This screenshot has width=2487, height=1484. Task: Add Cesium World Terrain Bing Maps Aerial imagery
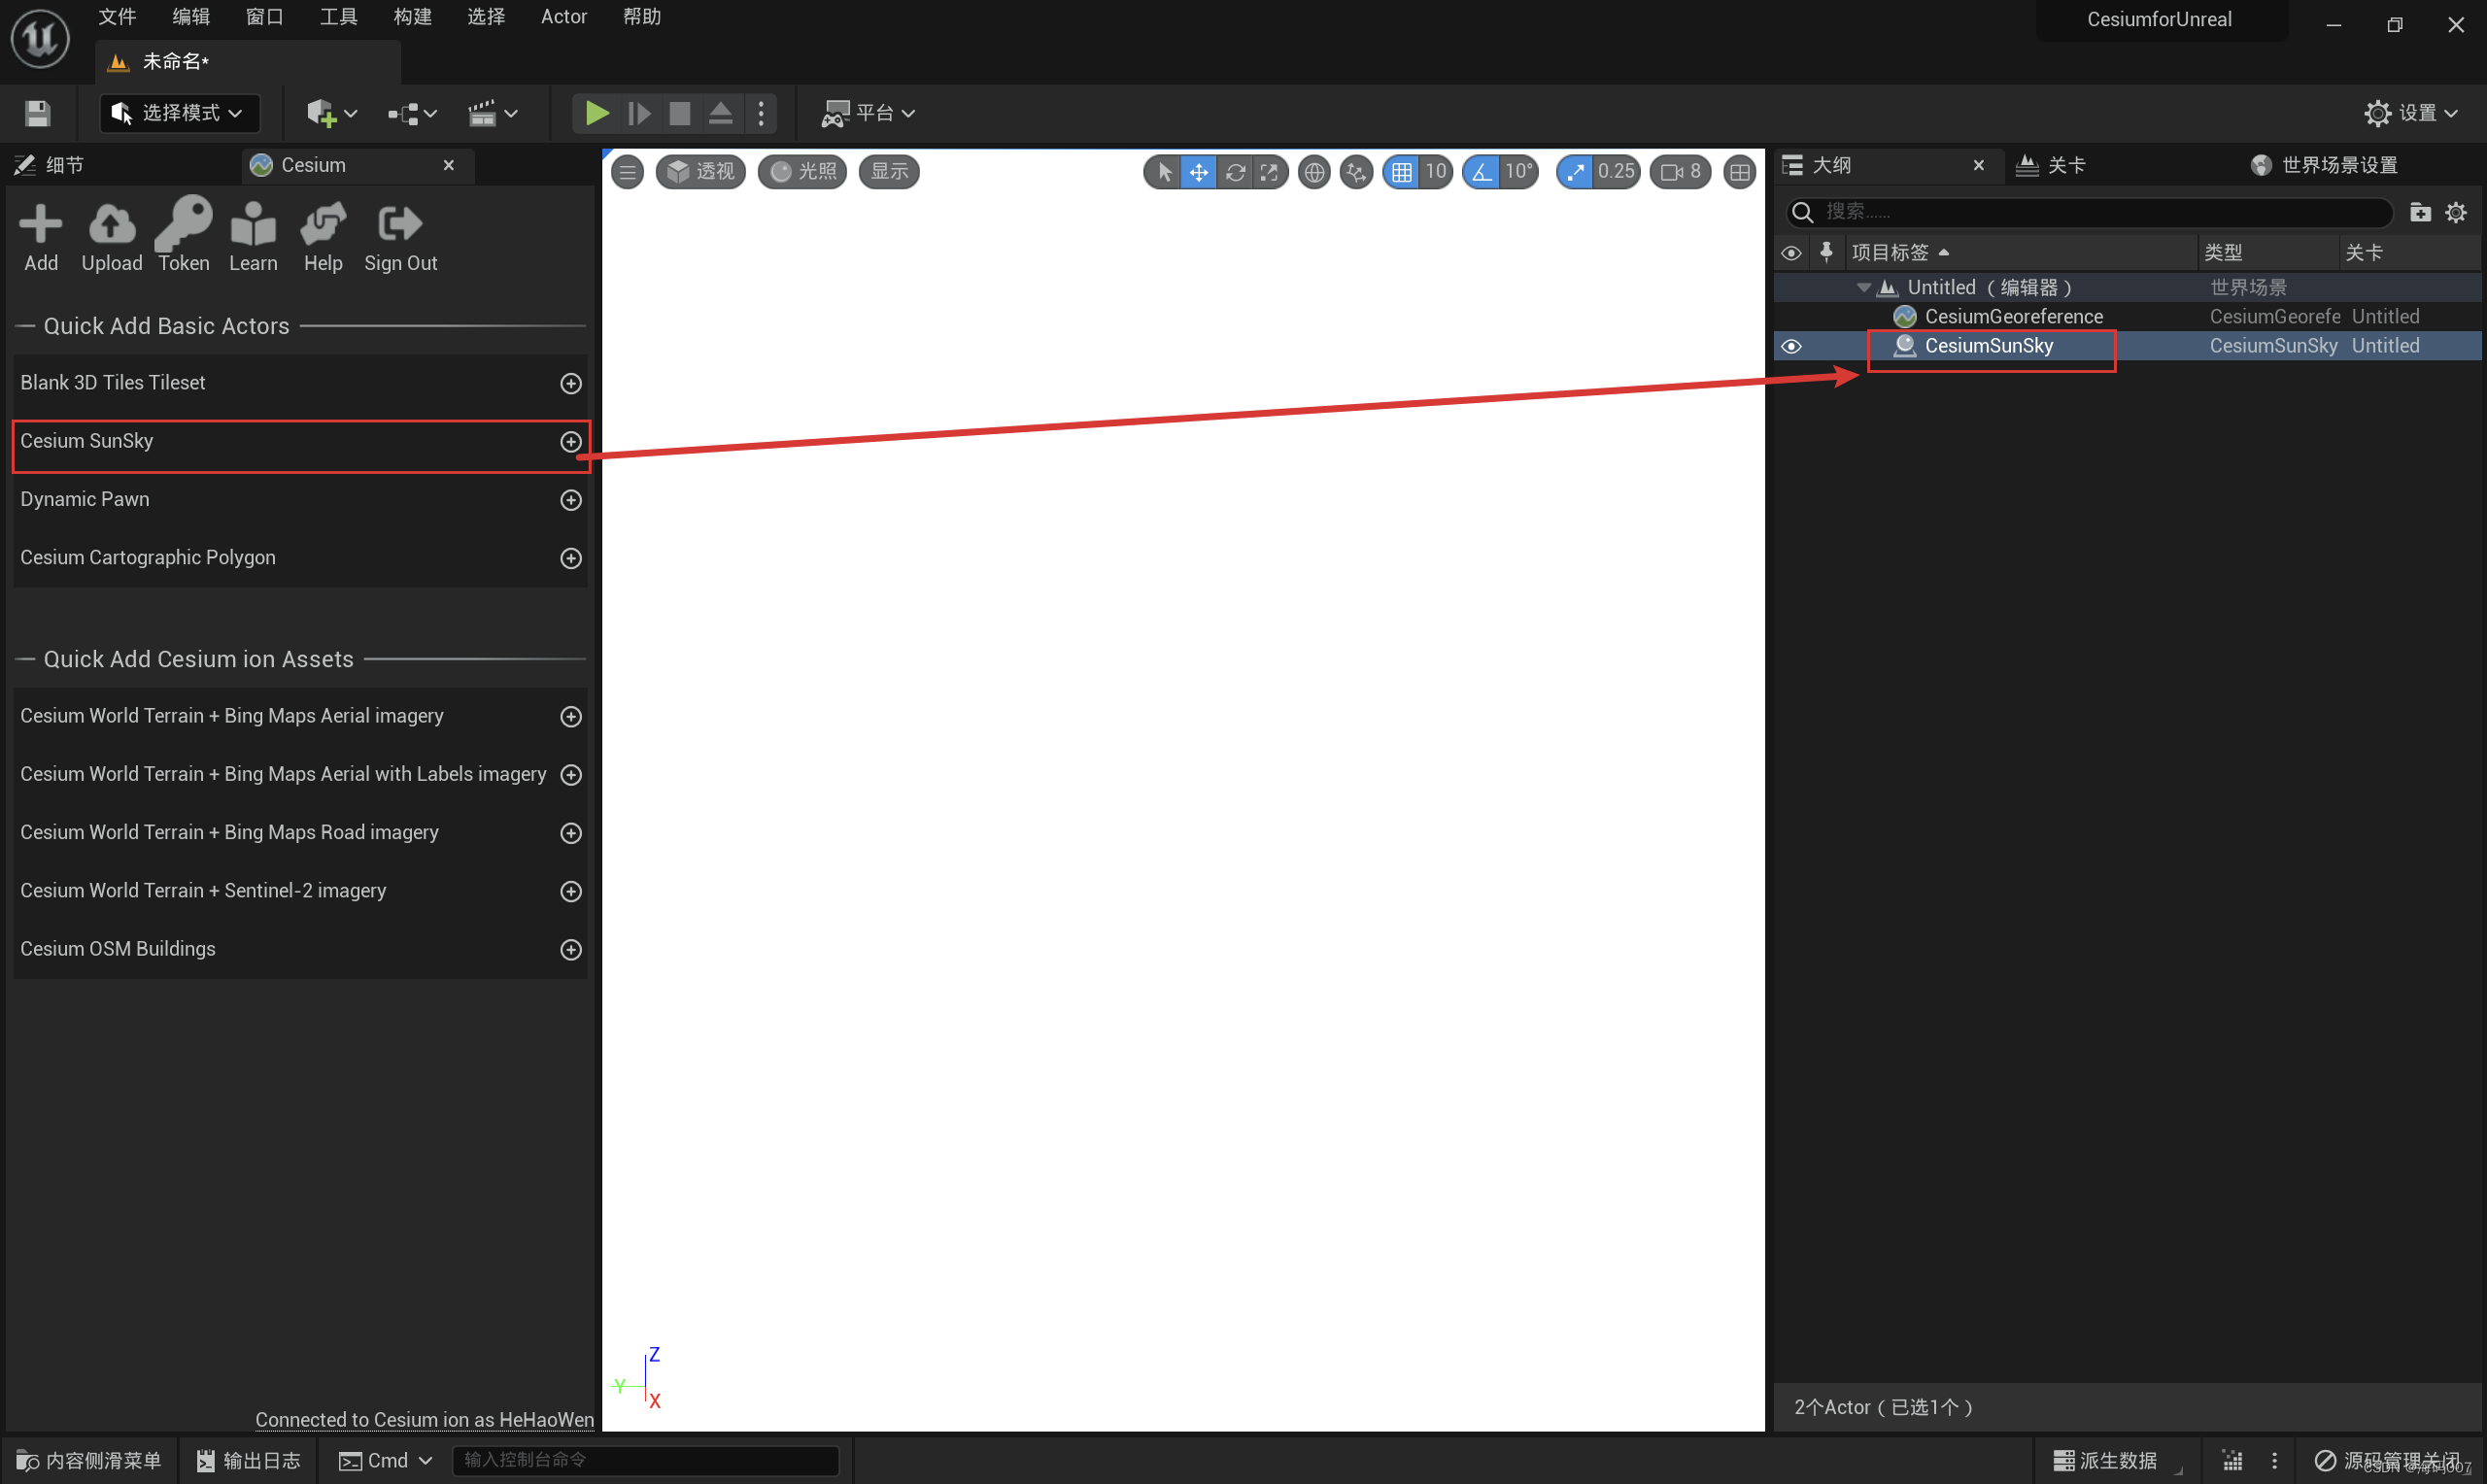(x=572, y=716)
